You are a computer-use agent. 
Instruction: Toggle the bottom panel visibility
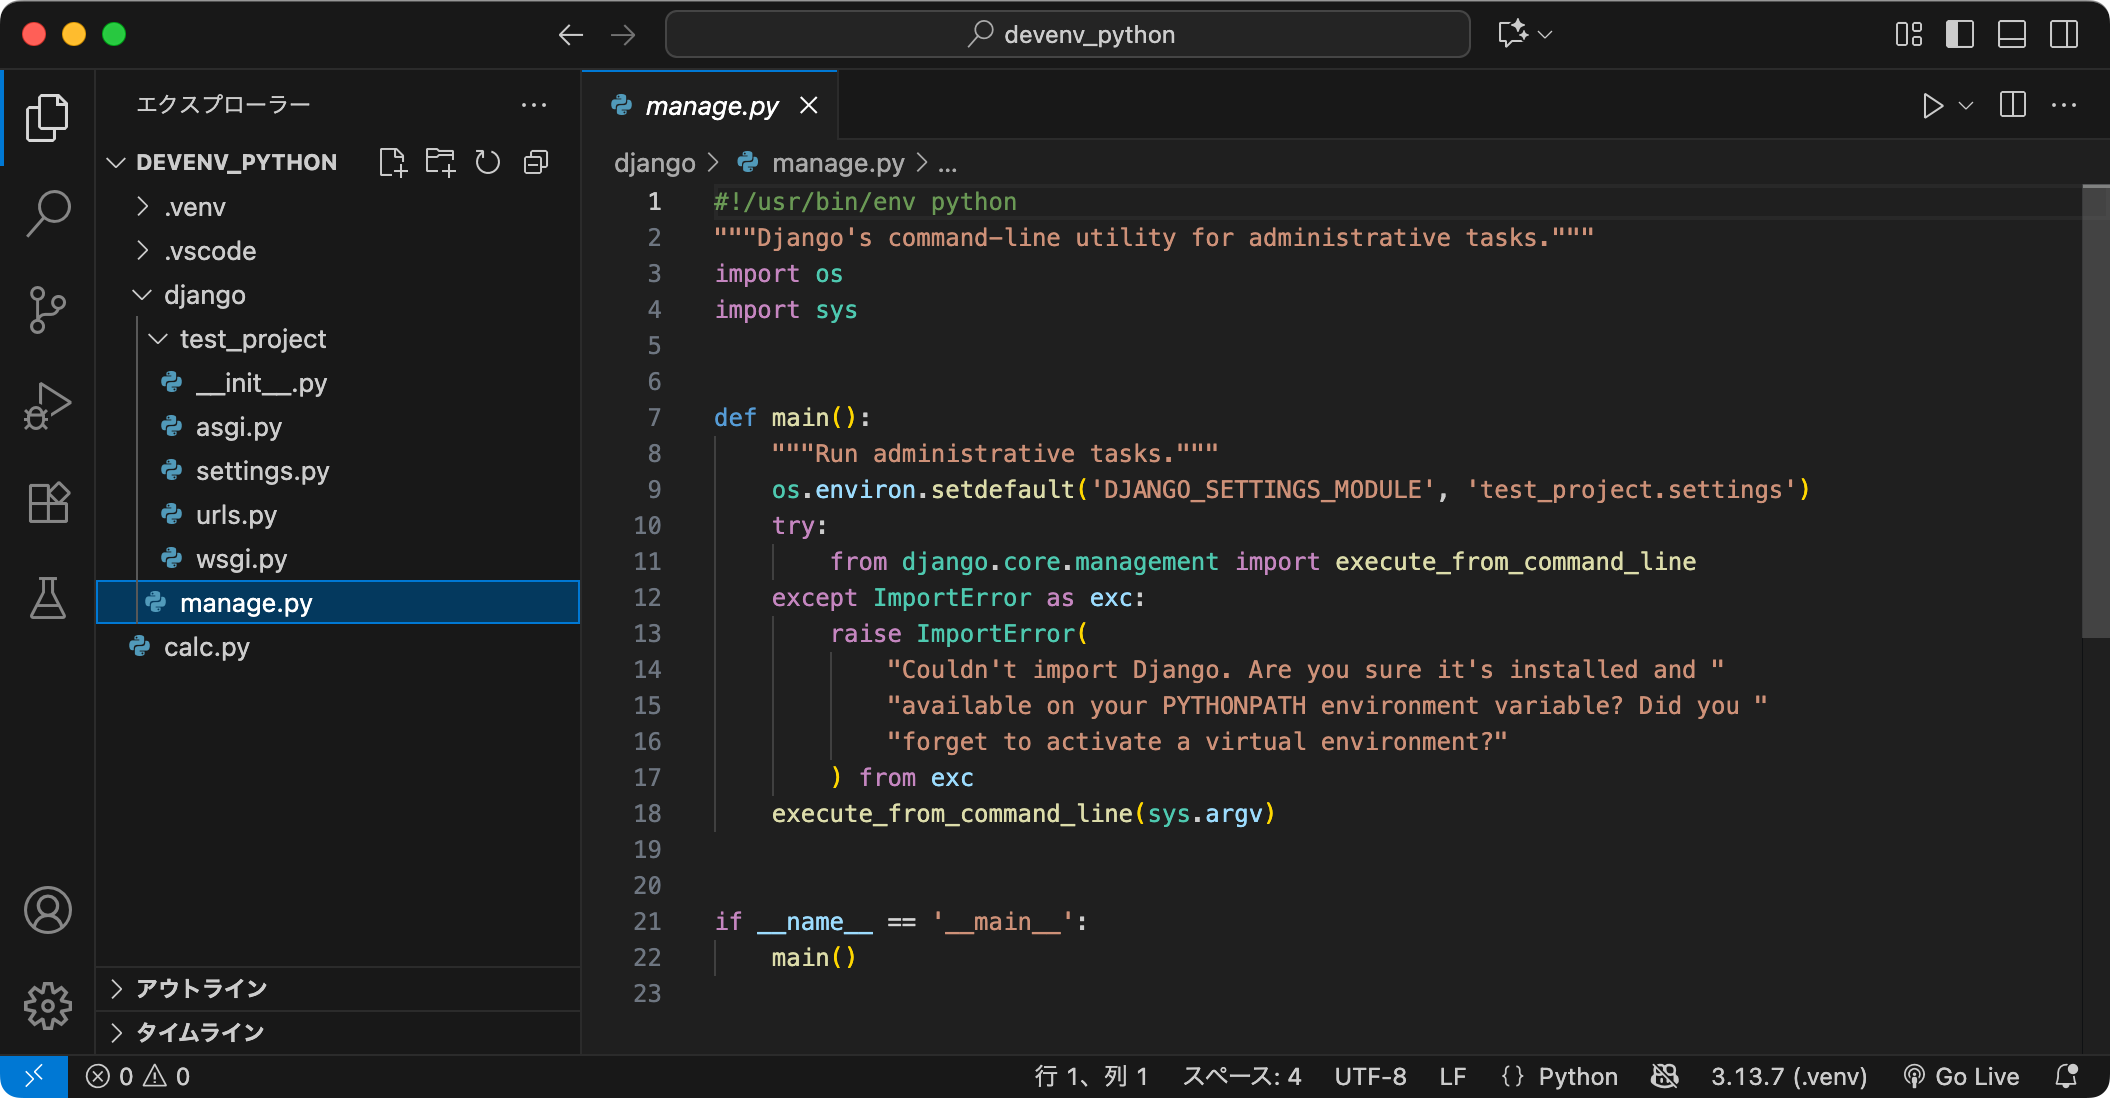coord(2011,34)
